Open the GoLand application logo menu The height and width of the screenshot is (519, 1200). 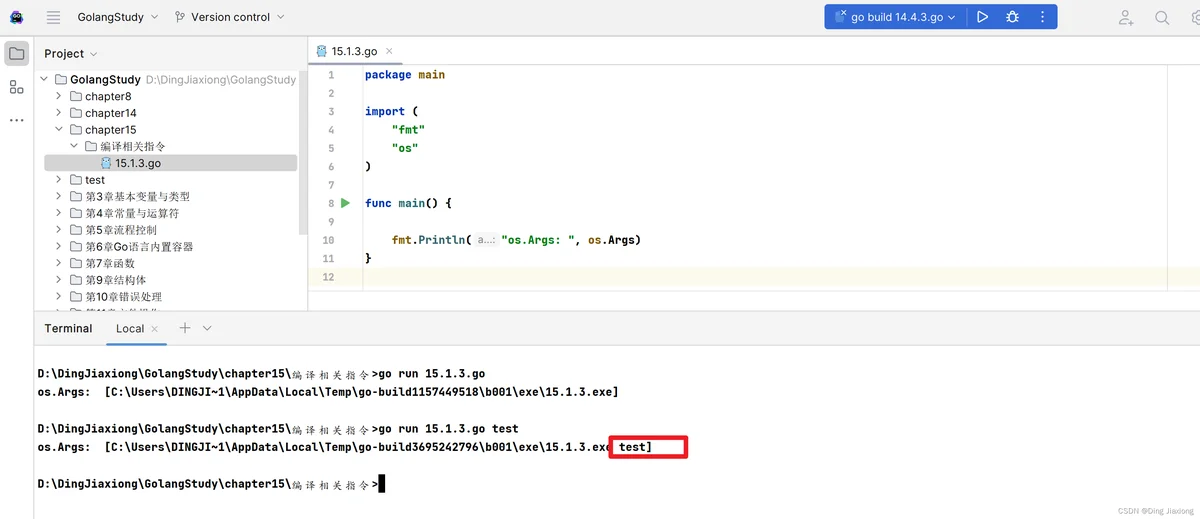(x=17, y=17)
